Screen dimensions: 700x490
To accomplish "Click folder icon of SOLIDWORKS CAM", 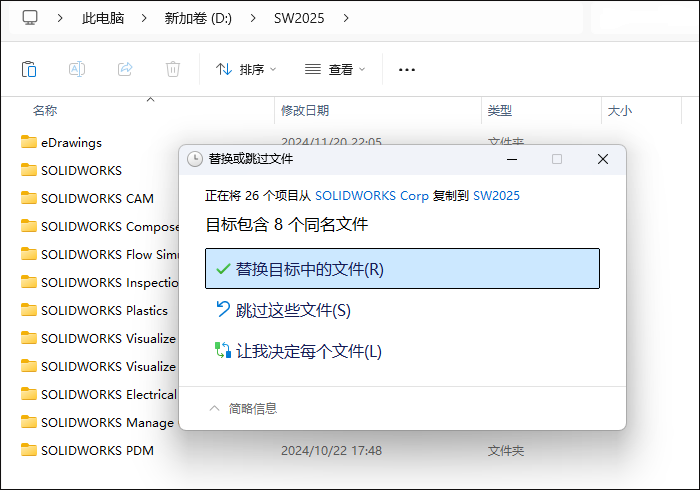I will 29,198.
